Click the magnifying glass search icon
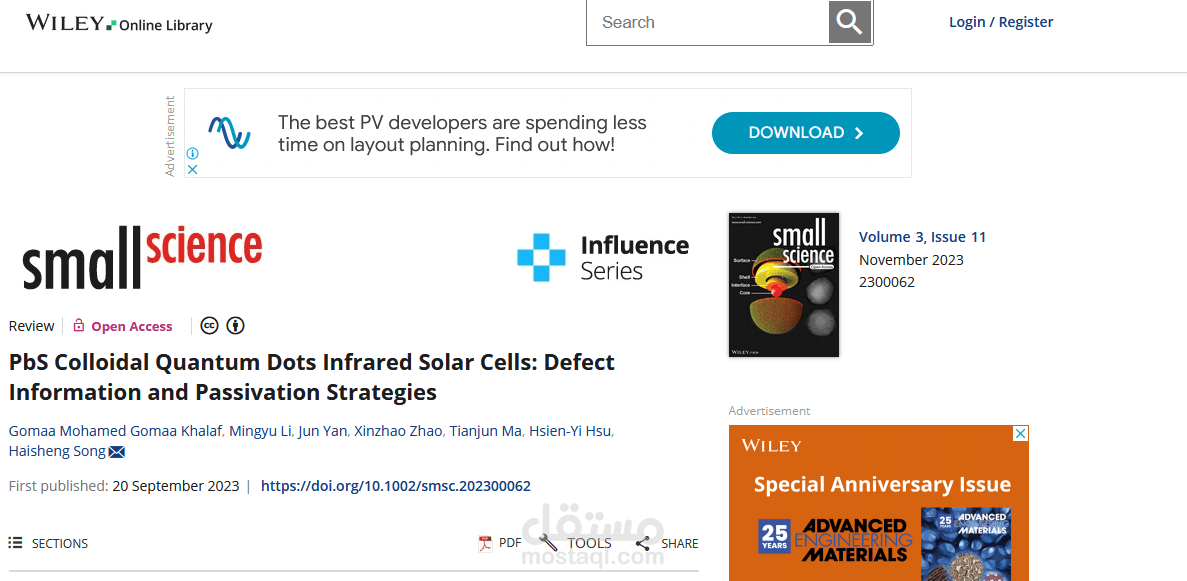Viewport: 1187px width, 581px height. click(849, 21)
